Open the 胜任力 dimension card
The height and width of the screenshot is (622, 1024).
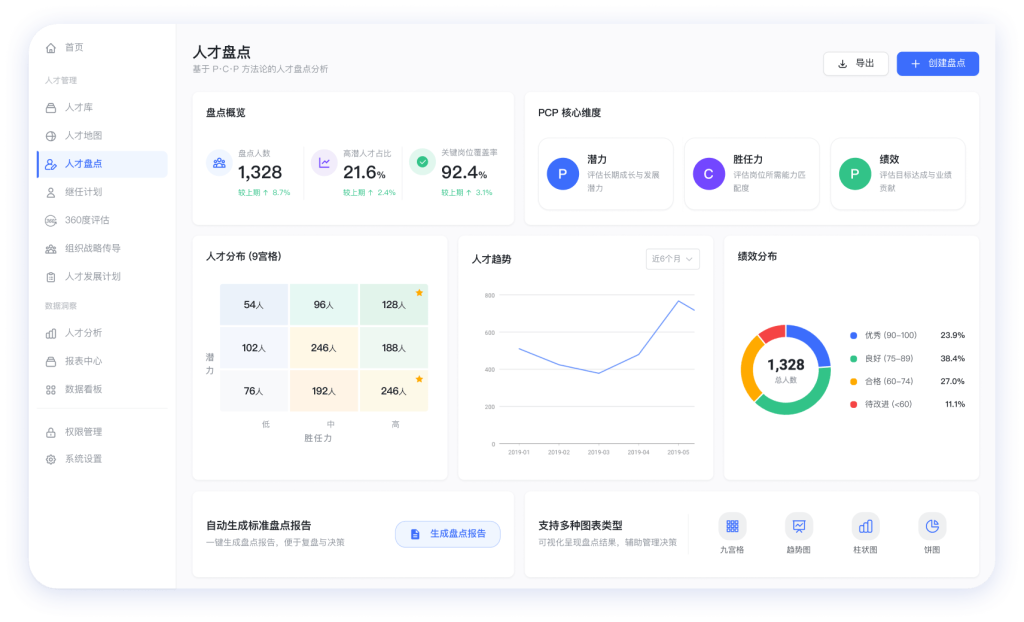752,174
